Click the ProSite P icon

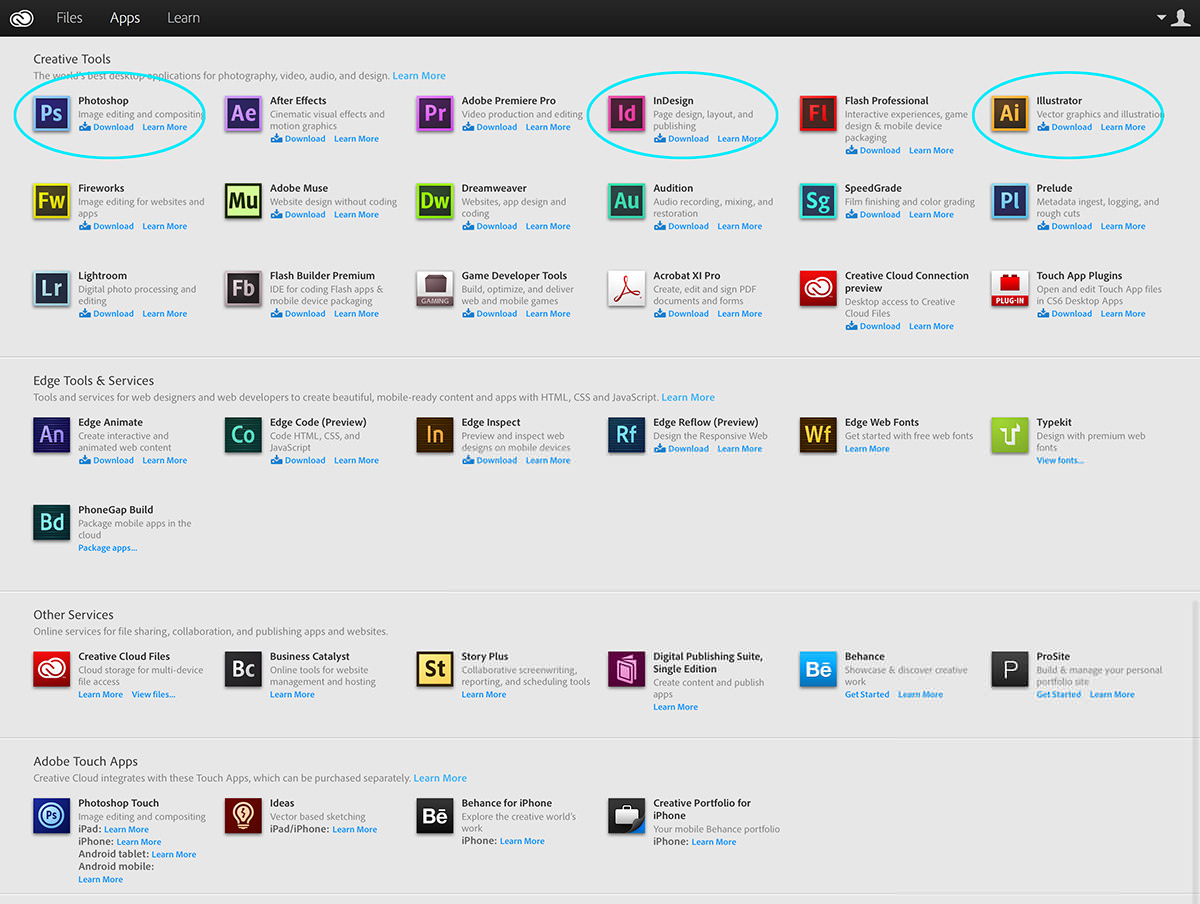click(x=1010, y=670)
